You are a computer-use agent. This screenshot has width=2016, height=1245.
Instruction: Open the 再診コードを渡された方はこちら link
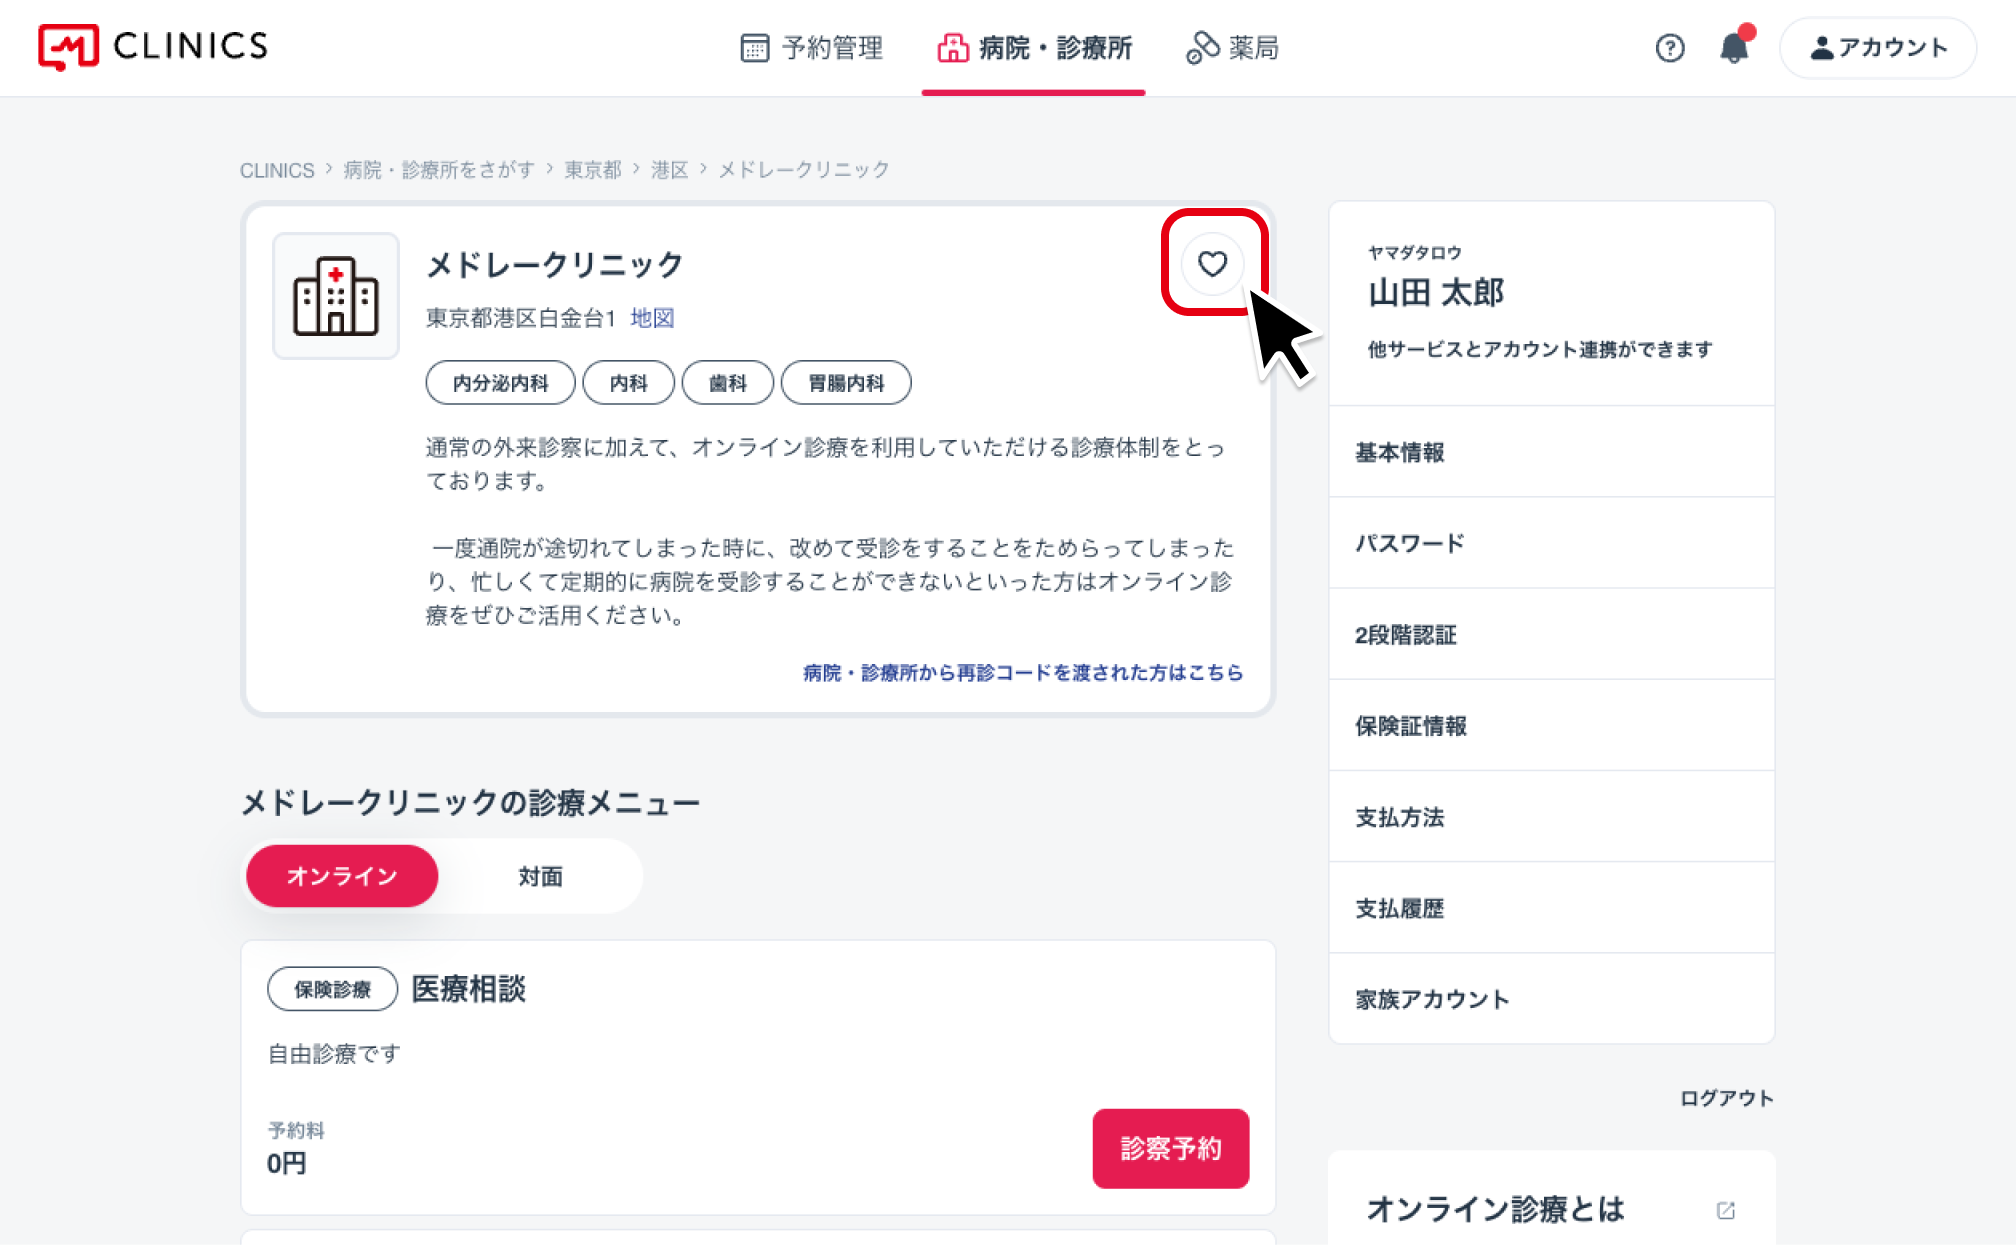coord(1023,673)
